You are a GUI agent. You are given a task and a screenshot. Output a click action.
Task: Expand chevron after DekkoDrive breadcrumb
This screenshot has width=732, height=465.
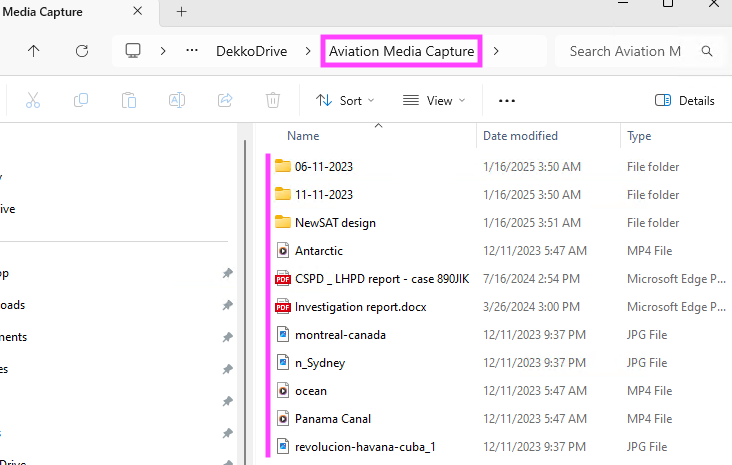pyautogui.click(x=308, y=51)
